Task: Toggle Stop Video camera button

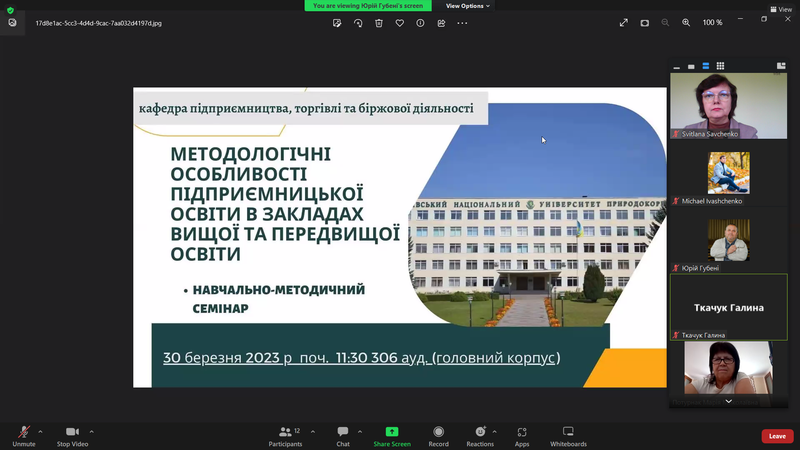Action: pyautogui.click(x=72, y=437)
